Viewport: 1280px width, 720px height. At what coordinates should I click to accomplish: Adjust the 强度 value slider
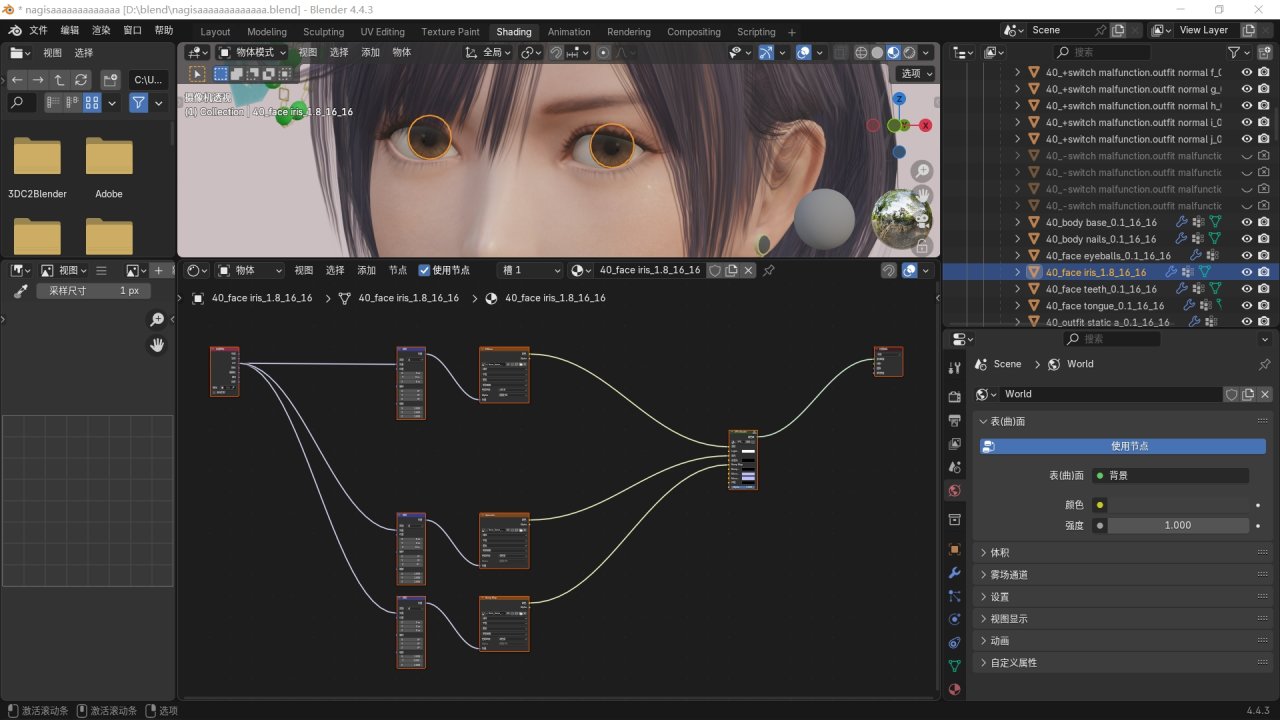click(x=1177, y=525)
